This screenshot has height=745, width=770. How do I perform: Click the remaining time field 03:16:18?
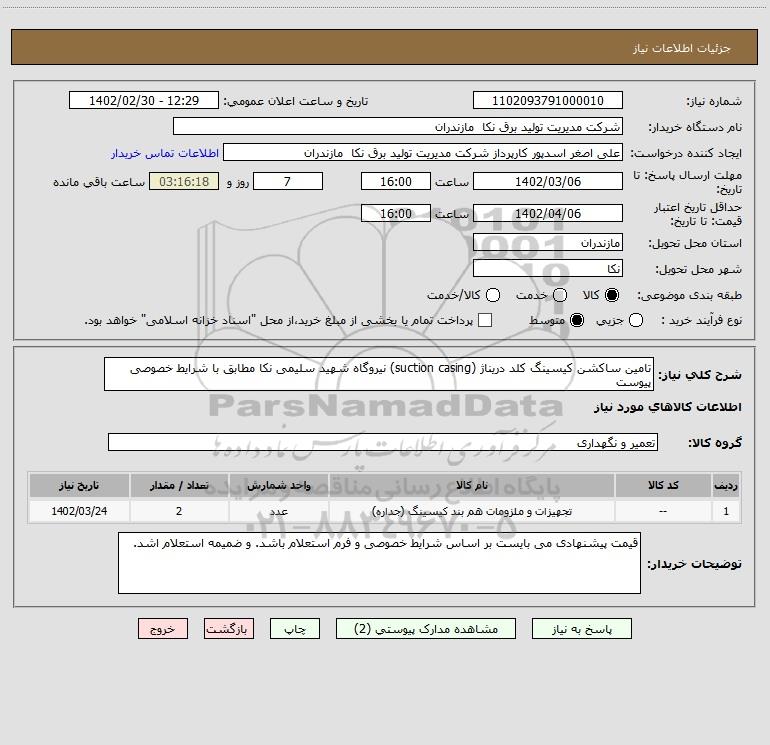(184, 181)
